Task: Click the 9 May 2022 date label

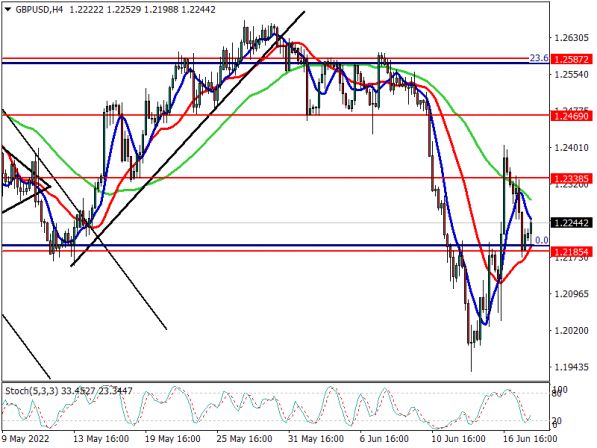Action: coord(26,438)
